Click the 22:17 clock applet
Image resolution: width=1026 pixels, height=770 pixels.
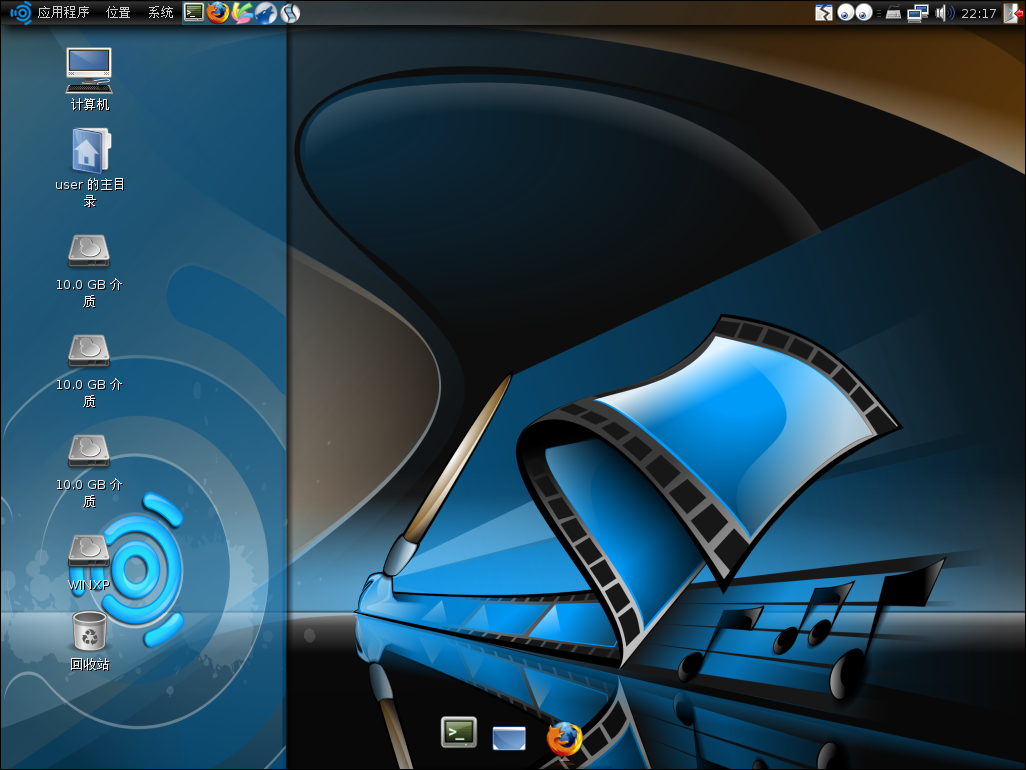coord(978,13)
